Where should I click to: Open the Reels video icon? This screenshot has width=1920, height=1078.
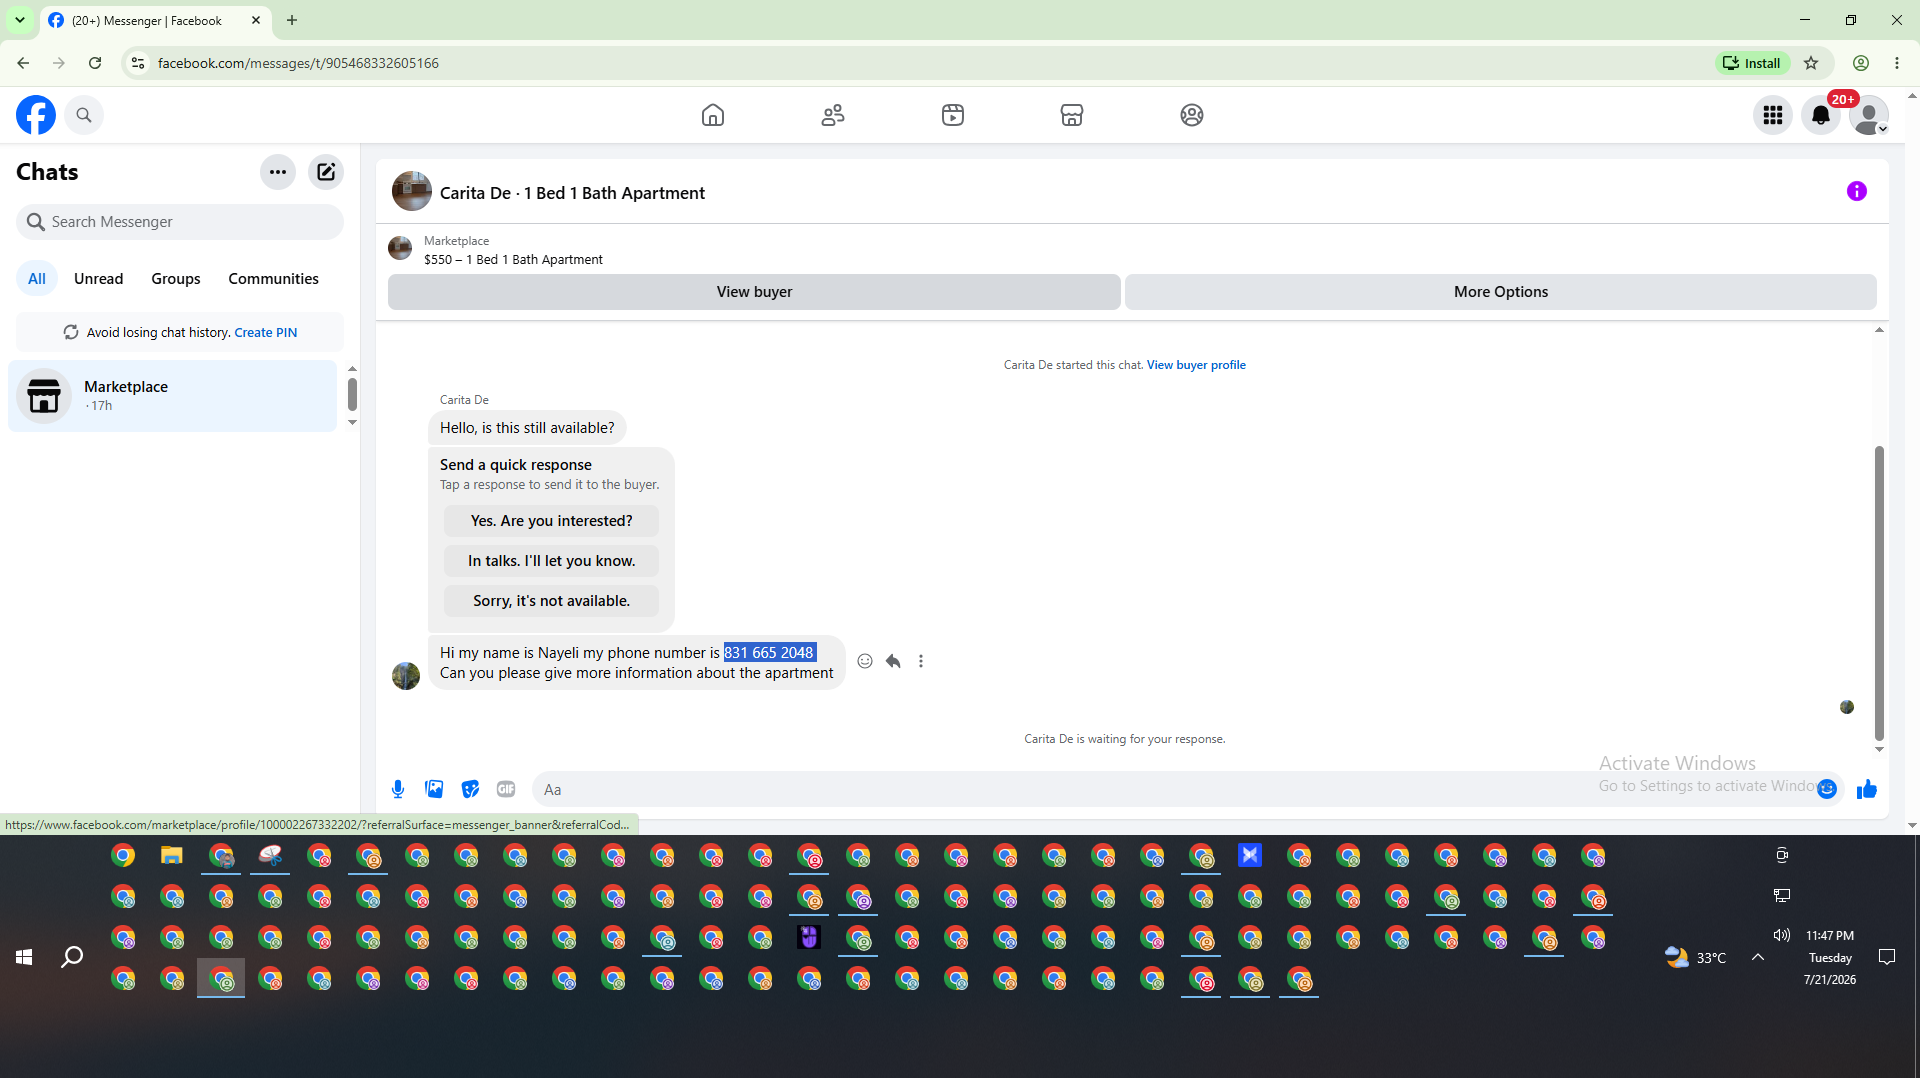click(x=953, y=115)
